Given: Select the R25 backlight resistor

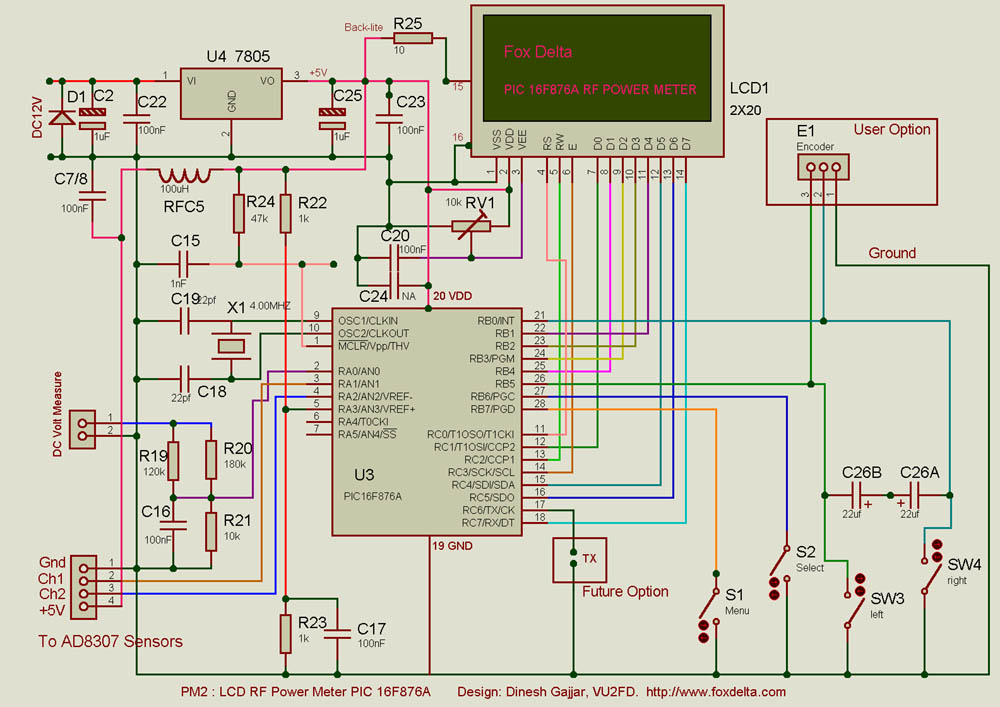Looking at the screenshot, I should [412, 39].
